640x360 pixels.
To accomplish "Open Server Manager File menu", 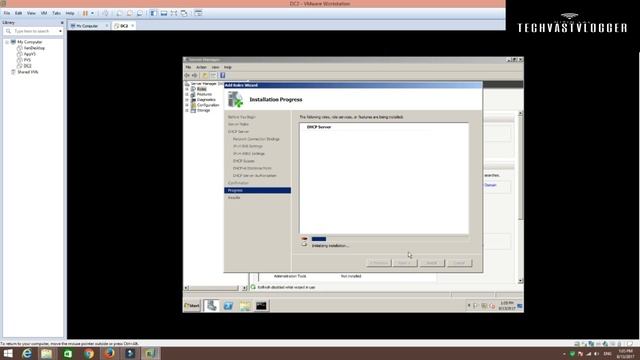I will click(x=188, y=67).
